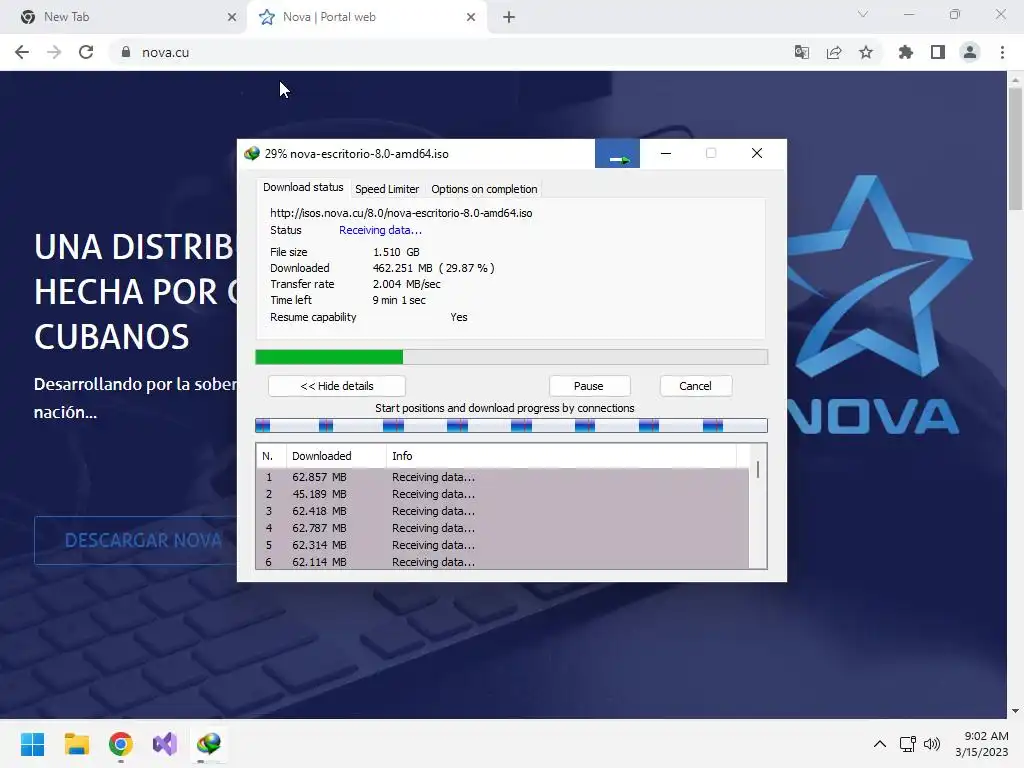The width and height of the screenshot is (1024, 768).
Task: Select connection row 4 with 62.787 MB
Action: pos(503,528)
